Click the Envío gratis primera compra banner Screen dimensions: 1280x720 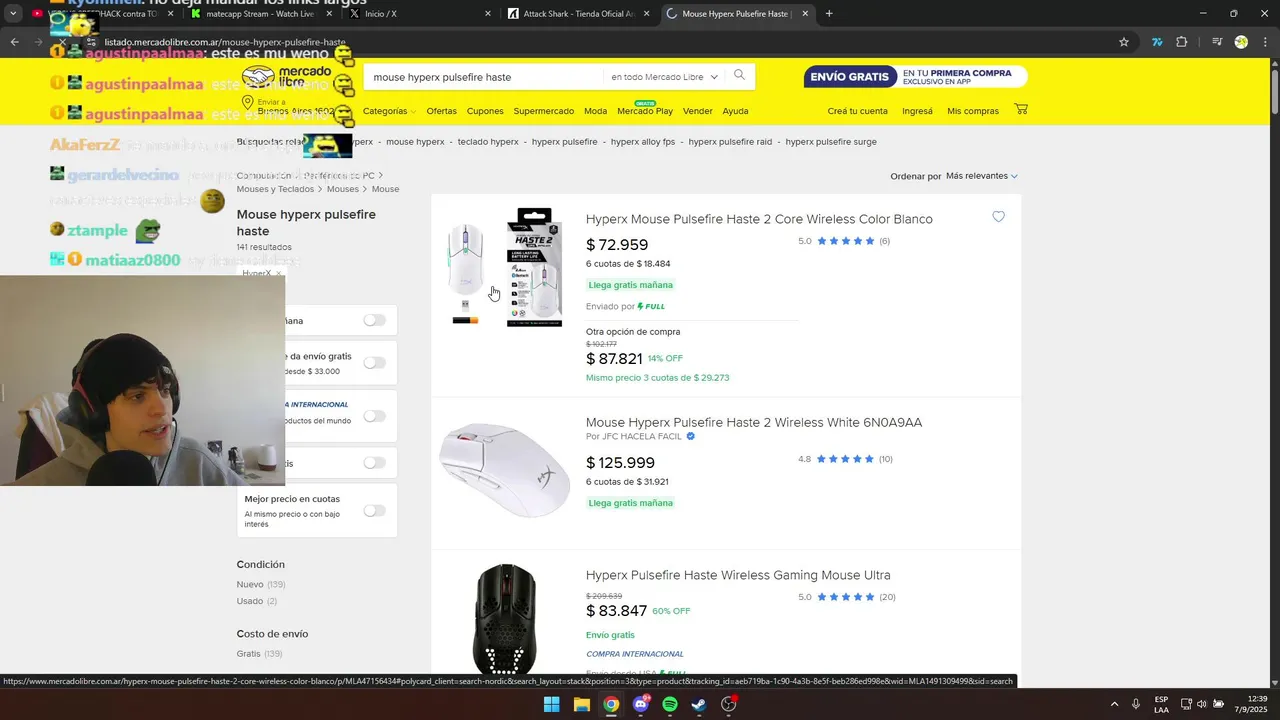coord(915,77)
